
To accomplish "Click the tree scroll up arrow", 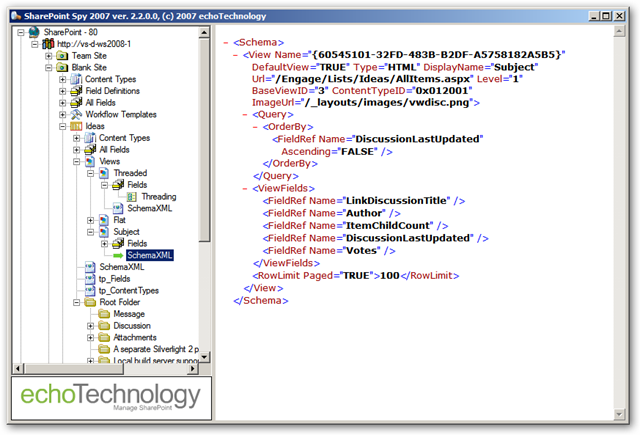I will point(204,32).
